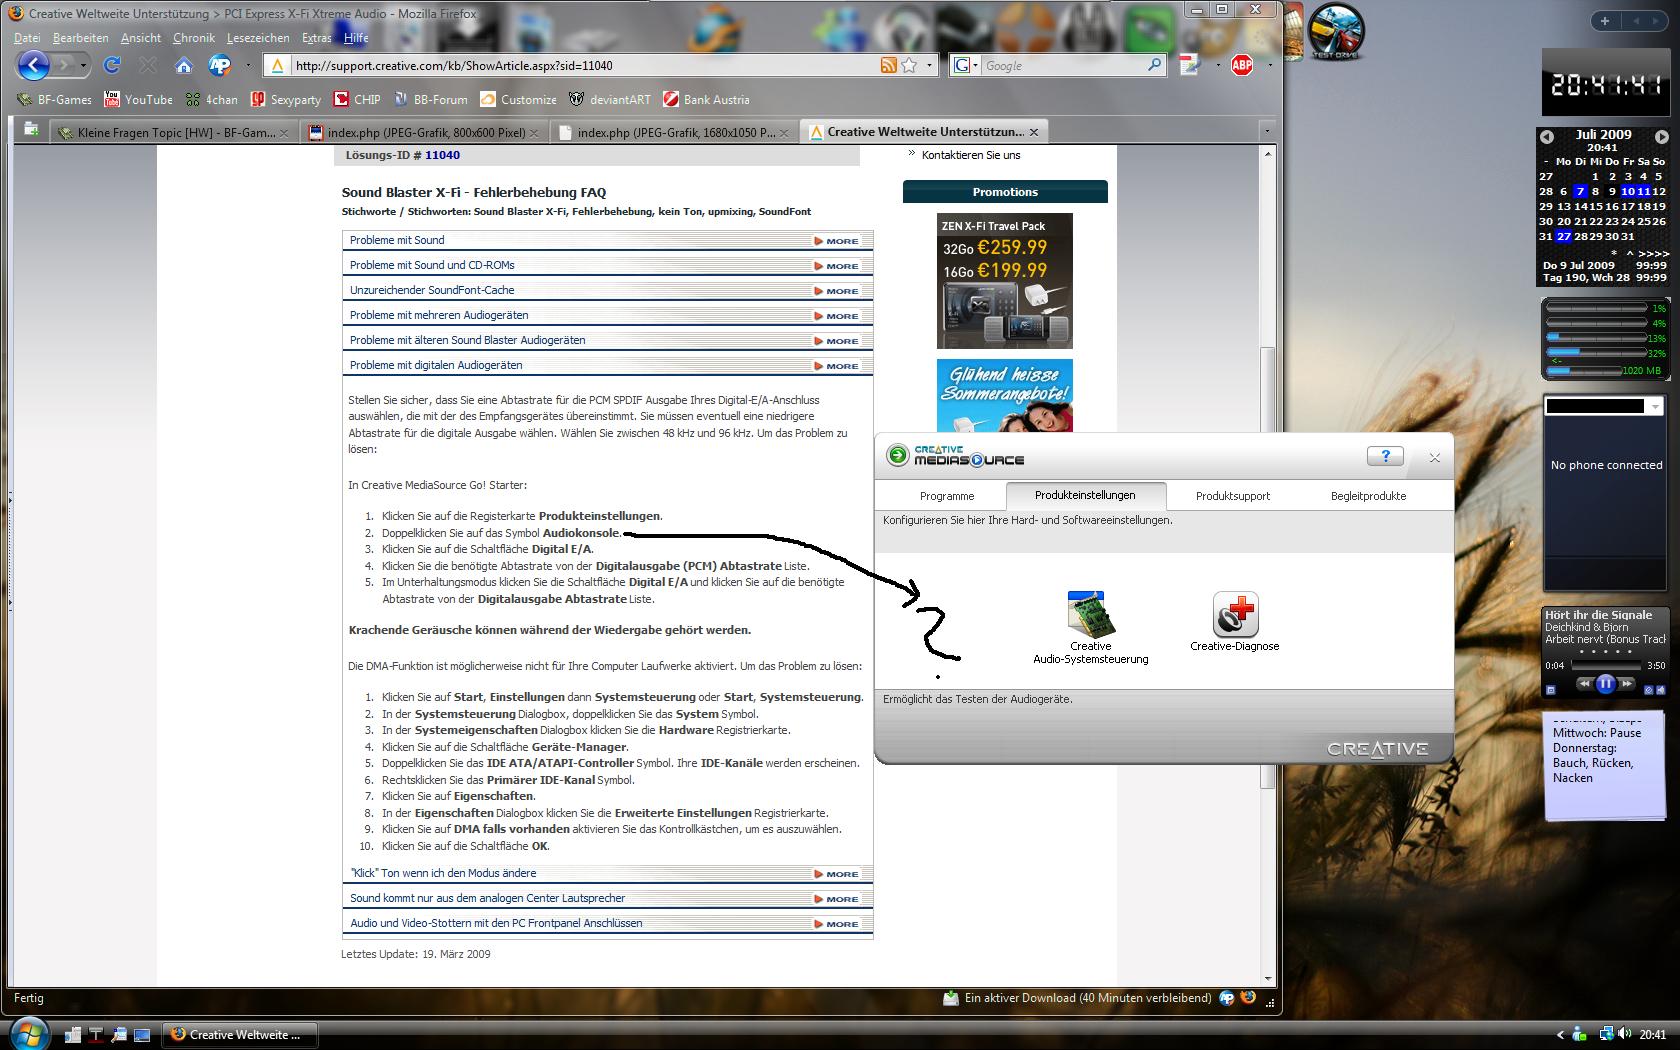The width and height of the screenshot is (1680, 1050).
Task: Open Customize bookmark
Action: click(518, 99)
